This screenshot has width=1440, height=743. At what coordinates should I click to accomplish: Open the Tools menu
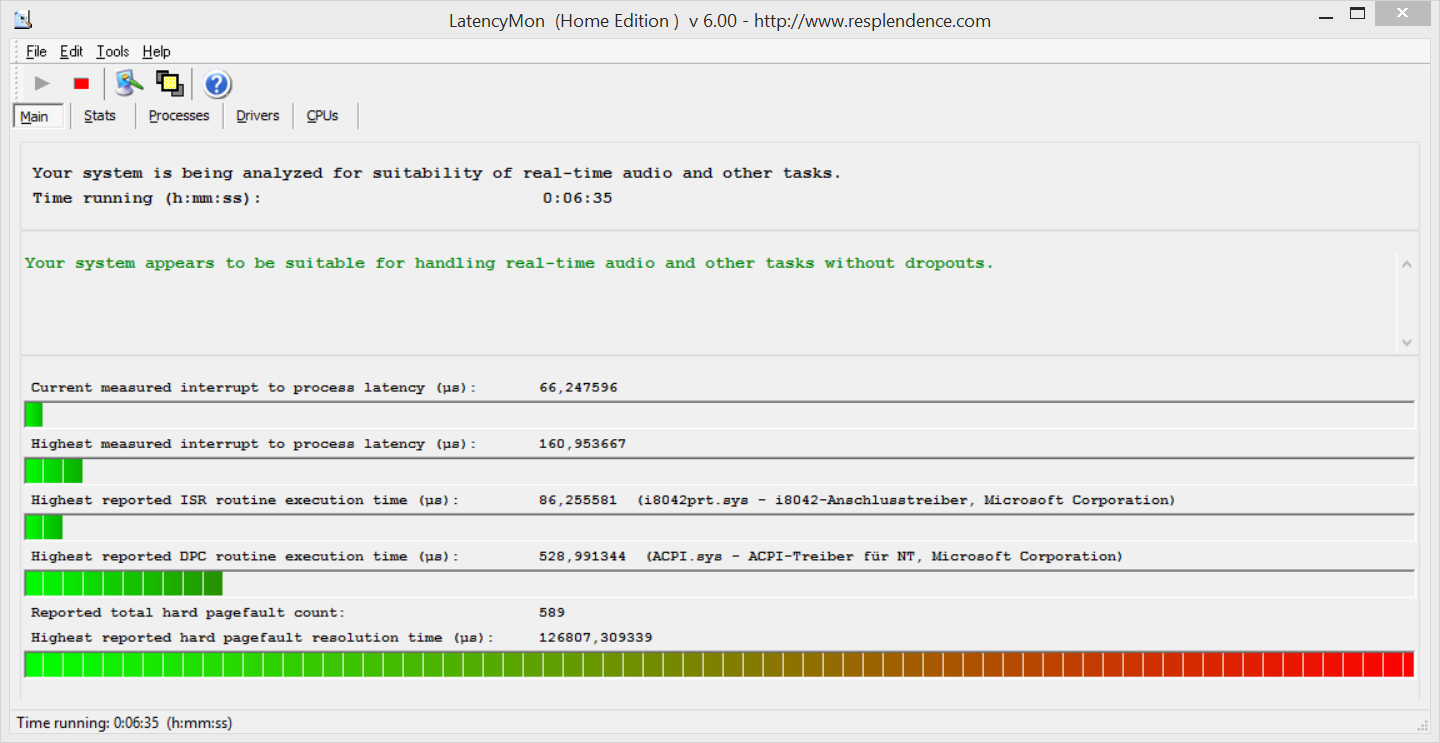coord(113,52)
